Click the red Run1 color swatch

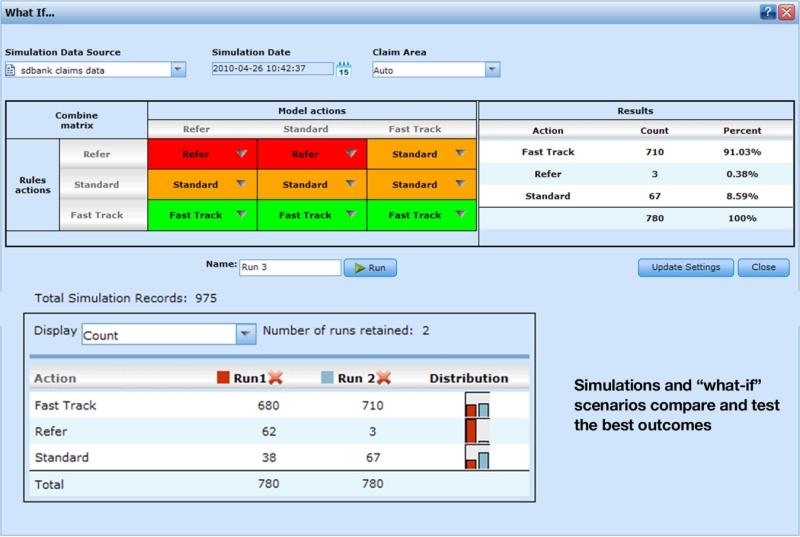[223, 377]
